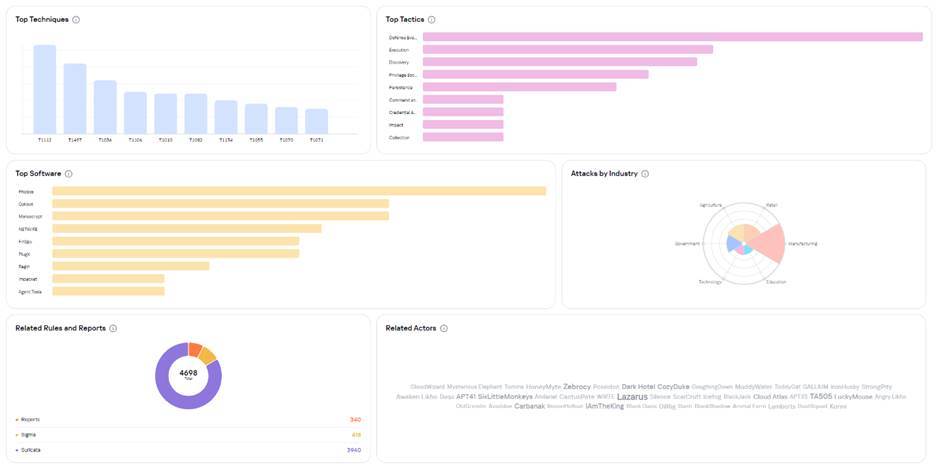Select the Persistence tactic bar
This screenshot has height=467, width=936.
point(519,87)
